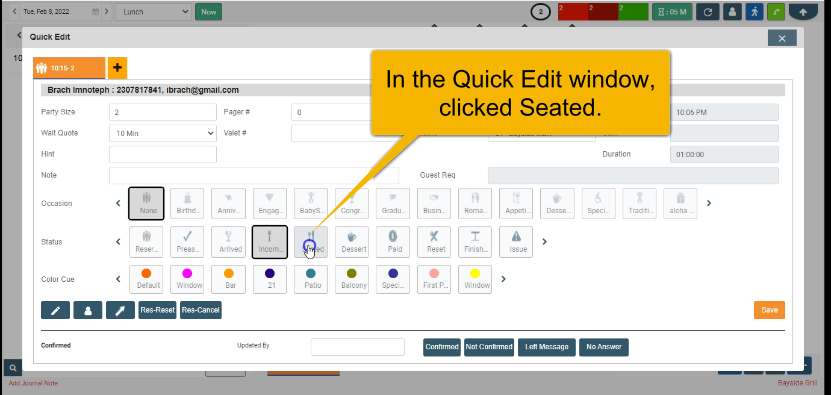The height and width of the screenshot is (395, 831).
Task: Show more Status options with right arrow
Action: coord(544,242)
